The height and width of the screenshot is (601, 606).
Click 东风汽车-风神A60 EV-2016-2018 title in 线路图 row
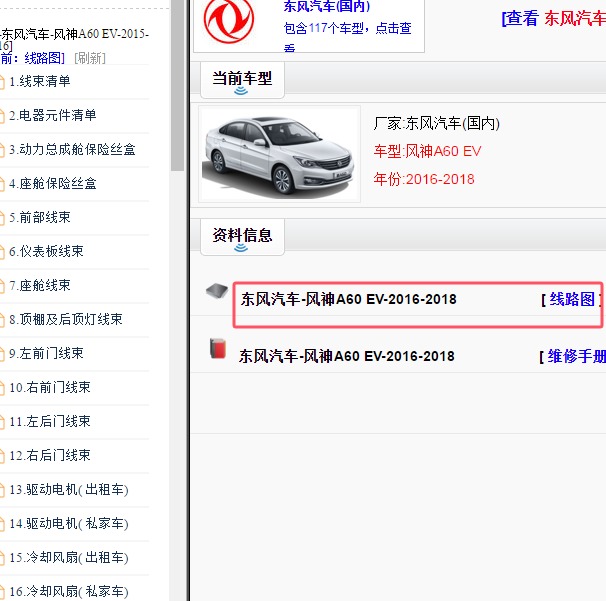coord(349,299)
